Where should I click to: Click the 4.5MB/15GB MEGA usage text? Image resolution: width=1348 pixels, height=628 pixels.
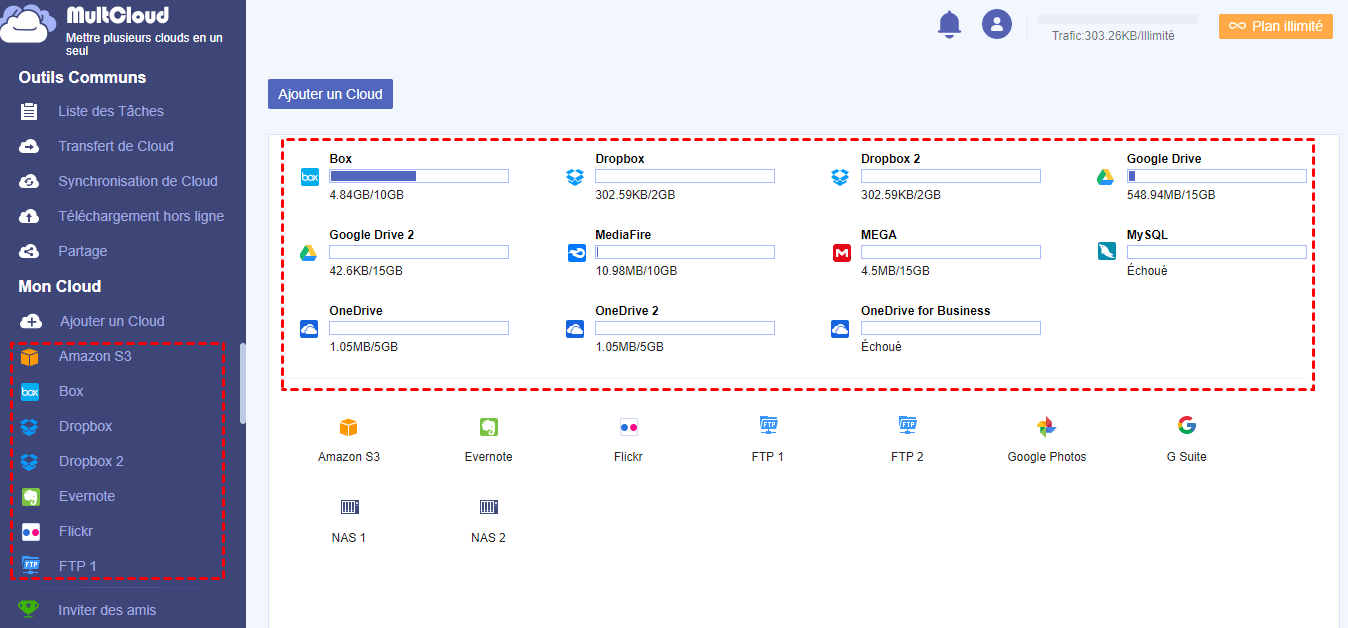click(895, 271)
